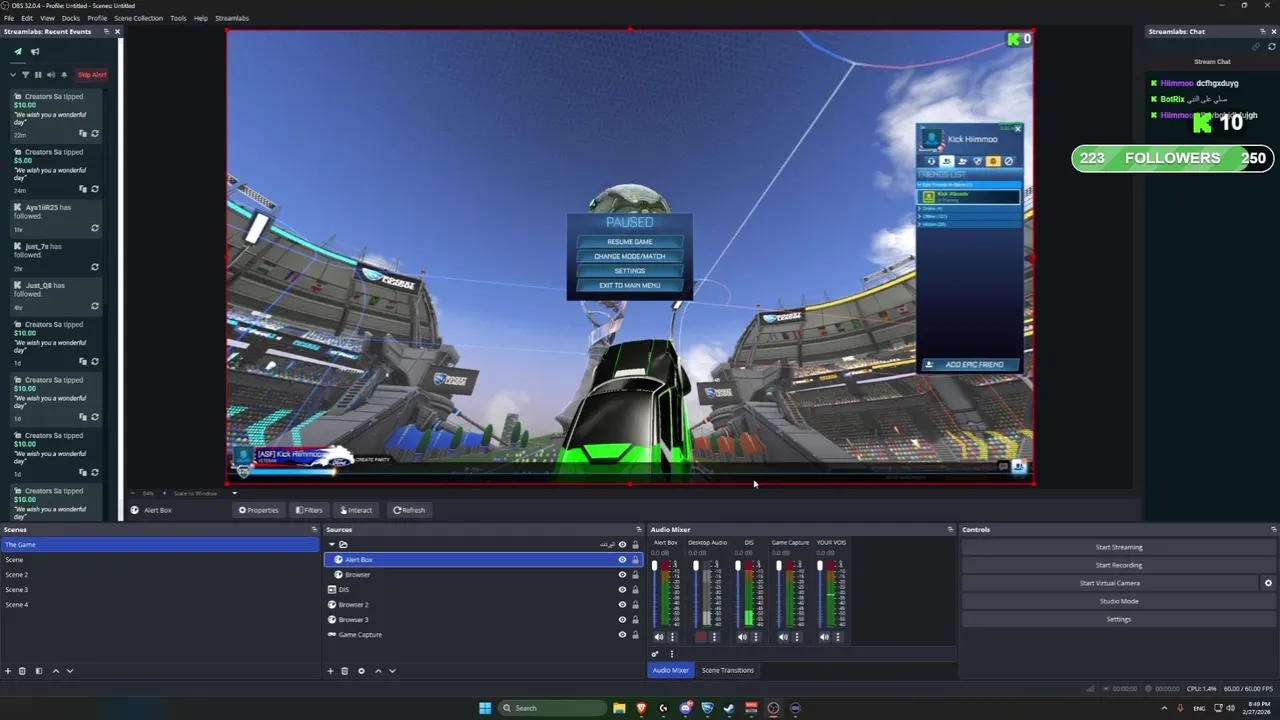Open advanced audio properties gears icon
This screenshot has width=1280, height=720.
656,654
